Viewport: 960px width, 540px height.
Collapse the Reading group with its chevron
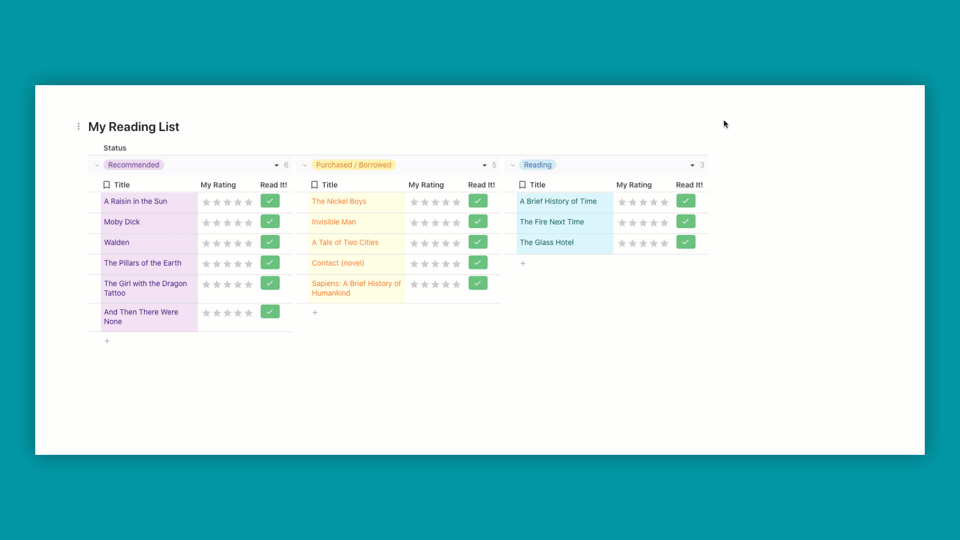click(512, 165)
